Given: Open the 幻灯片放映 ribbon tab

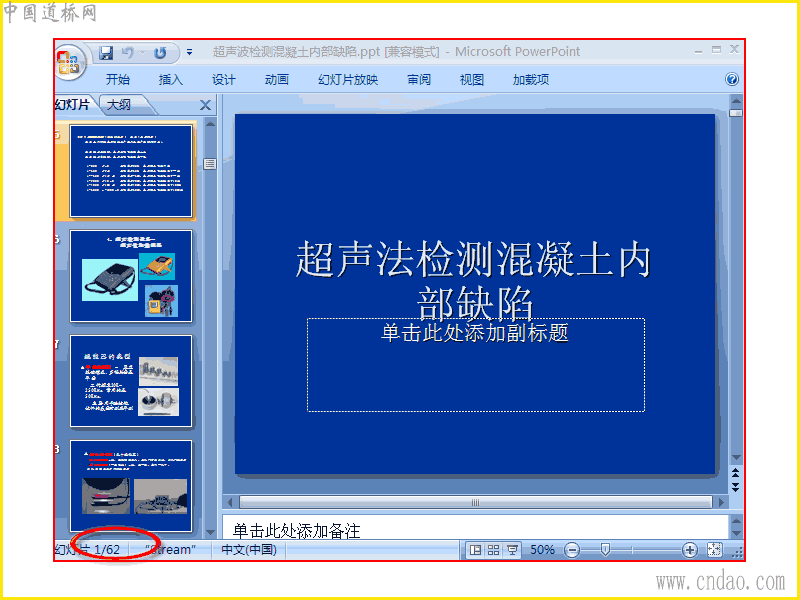Looking at the screenshot, I should 348,80.
